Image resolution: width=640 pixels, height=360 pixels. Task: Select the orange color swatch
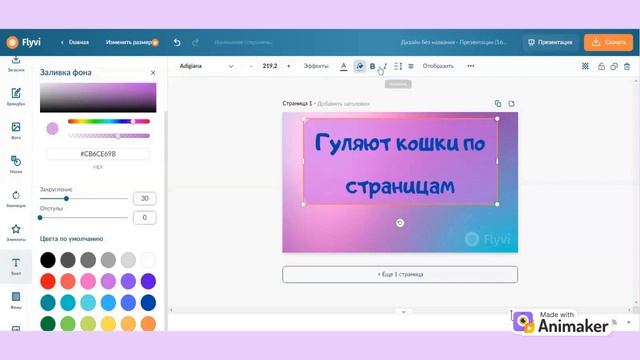coord(148,324)
